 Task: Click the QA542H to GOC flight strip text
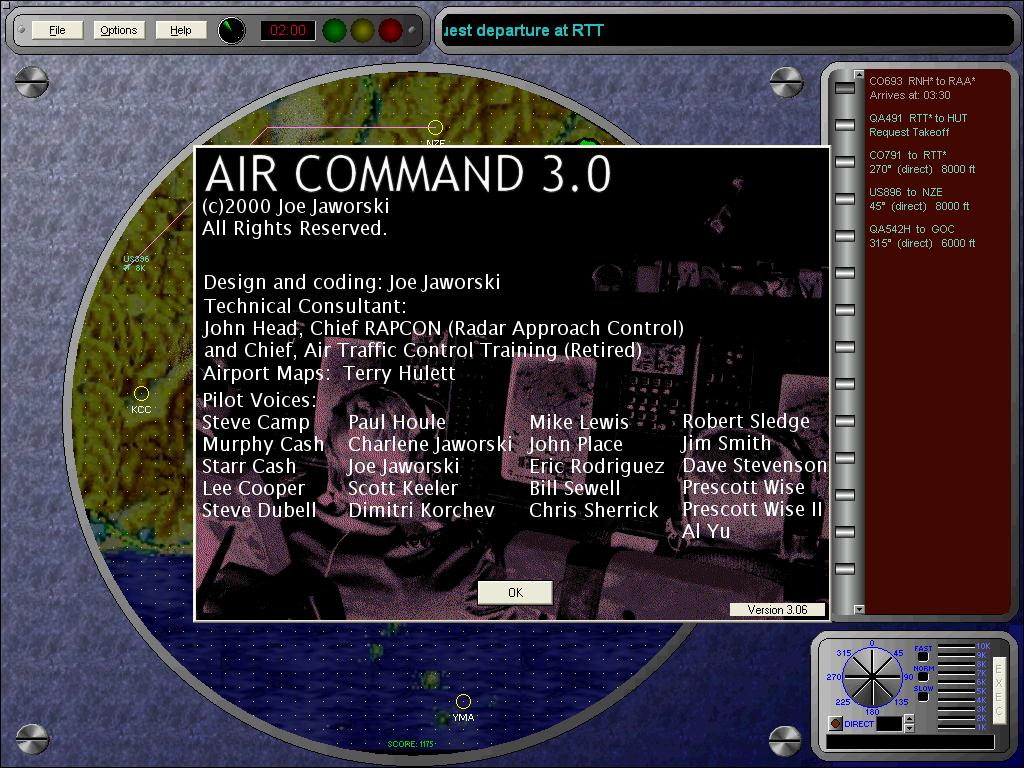pyautogui.click(x=922, y=236)
